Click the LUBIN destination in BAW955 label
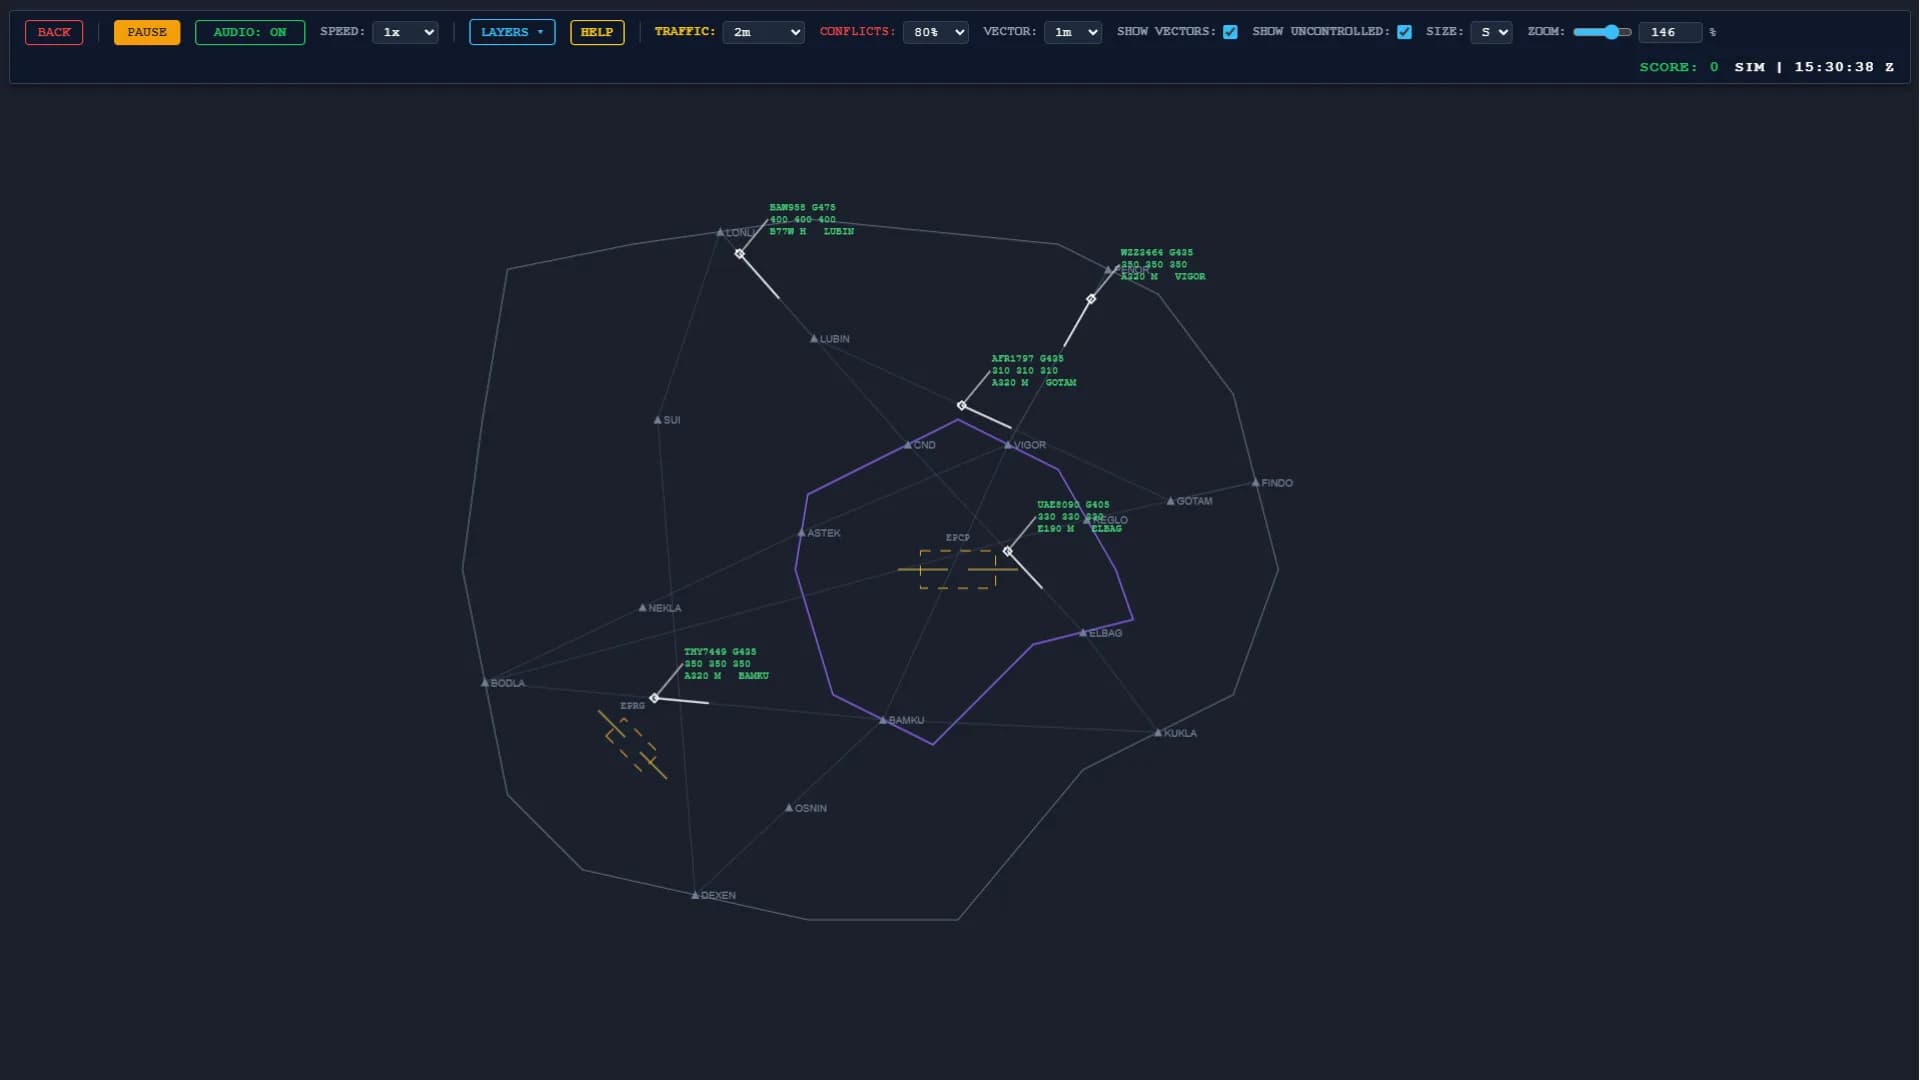 pyautogui.click(x=839, y=232)
